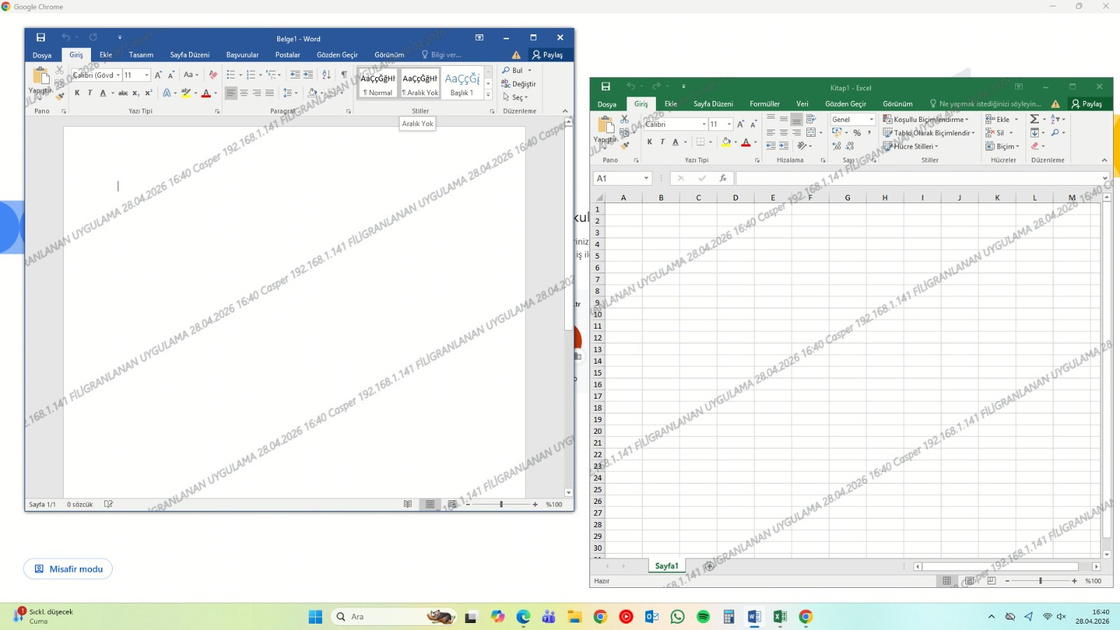Switch to the Veri tab in Excel
Viewport: 1120px width, 630px height.
pyautogui.click(x=802, y=104)
